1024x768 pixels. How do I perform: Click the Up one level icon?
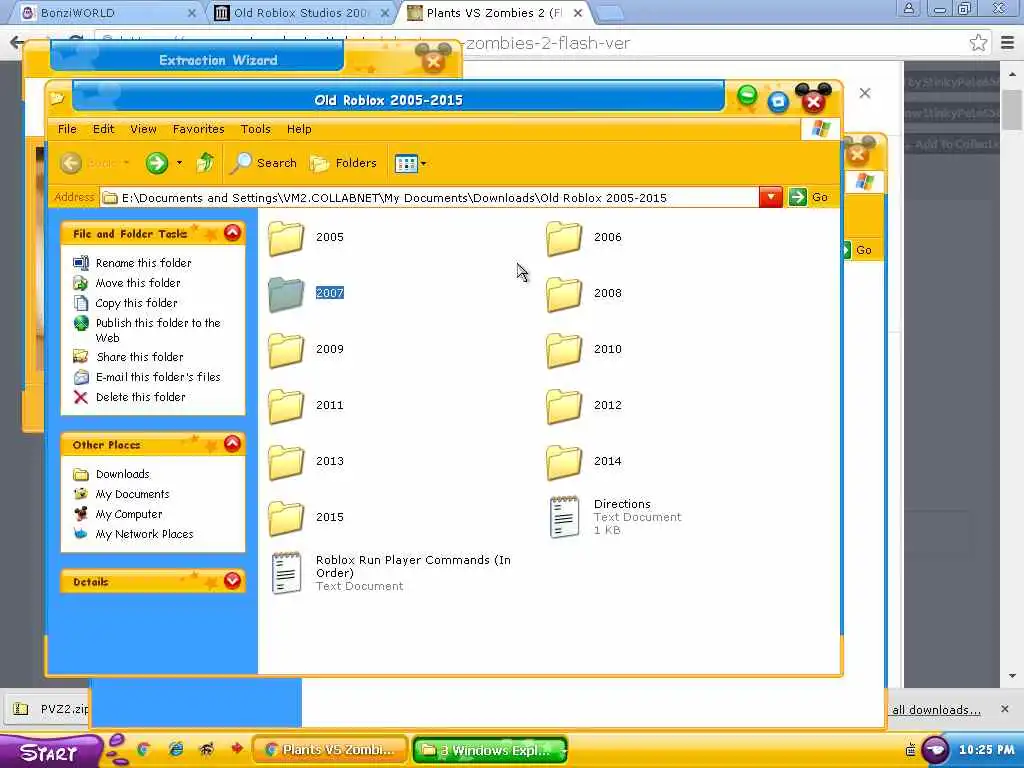tap(205, 163)
